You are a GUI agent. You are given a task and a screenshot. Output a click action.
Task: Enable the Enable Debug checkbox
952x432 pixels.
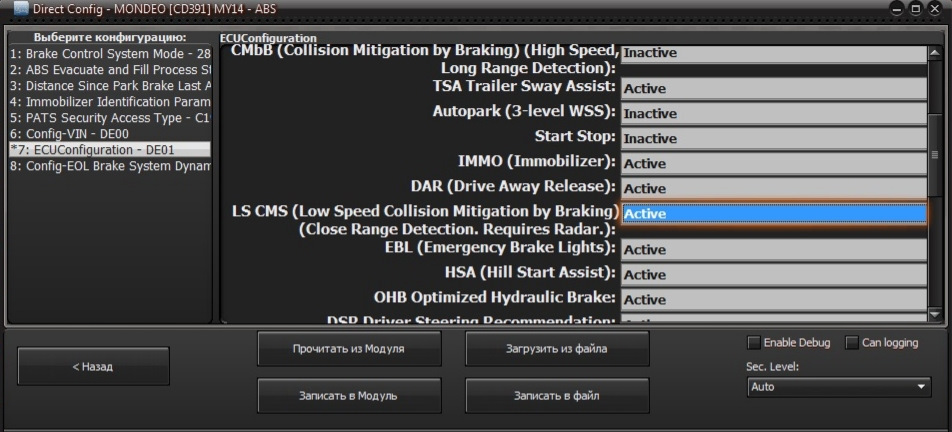[753, 343]
